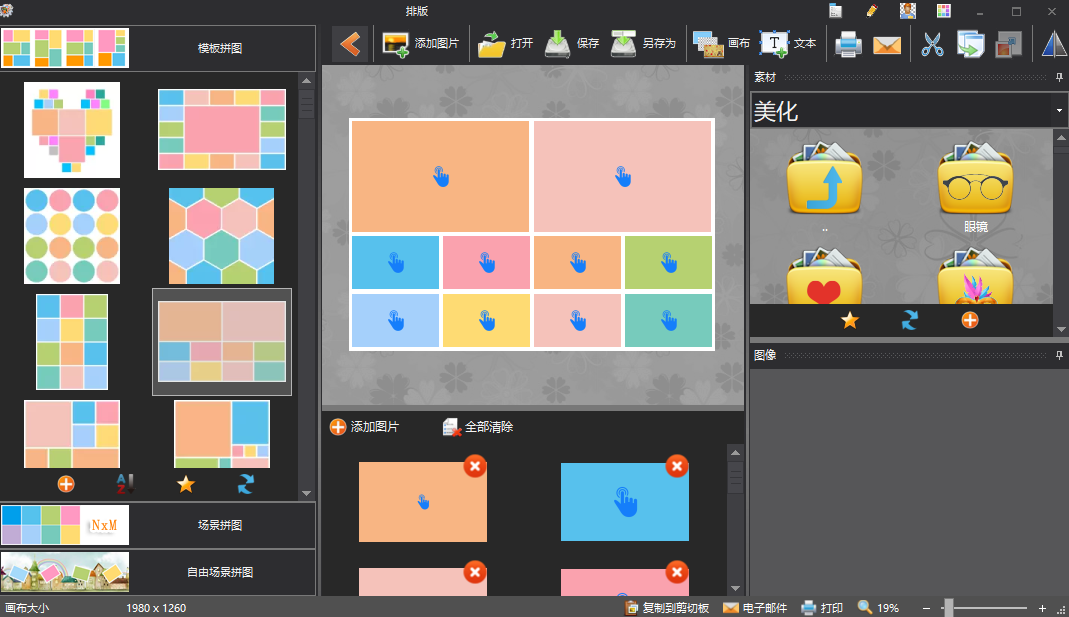Select the 模板拼图 tab header

tap(219, 48)
